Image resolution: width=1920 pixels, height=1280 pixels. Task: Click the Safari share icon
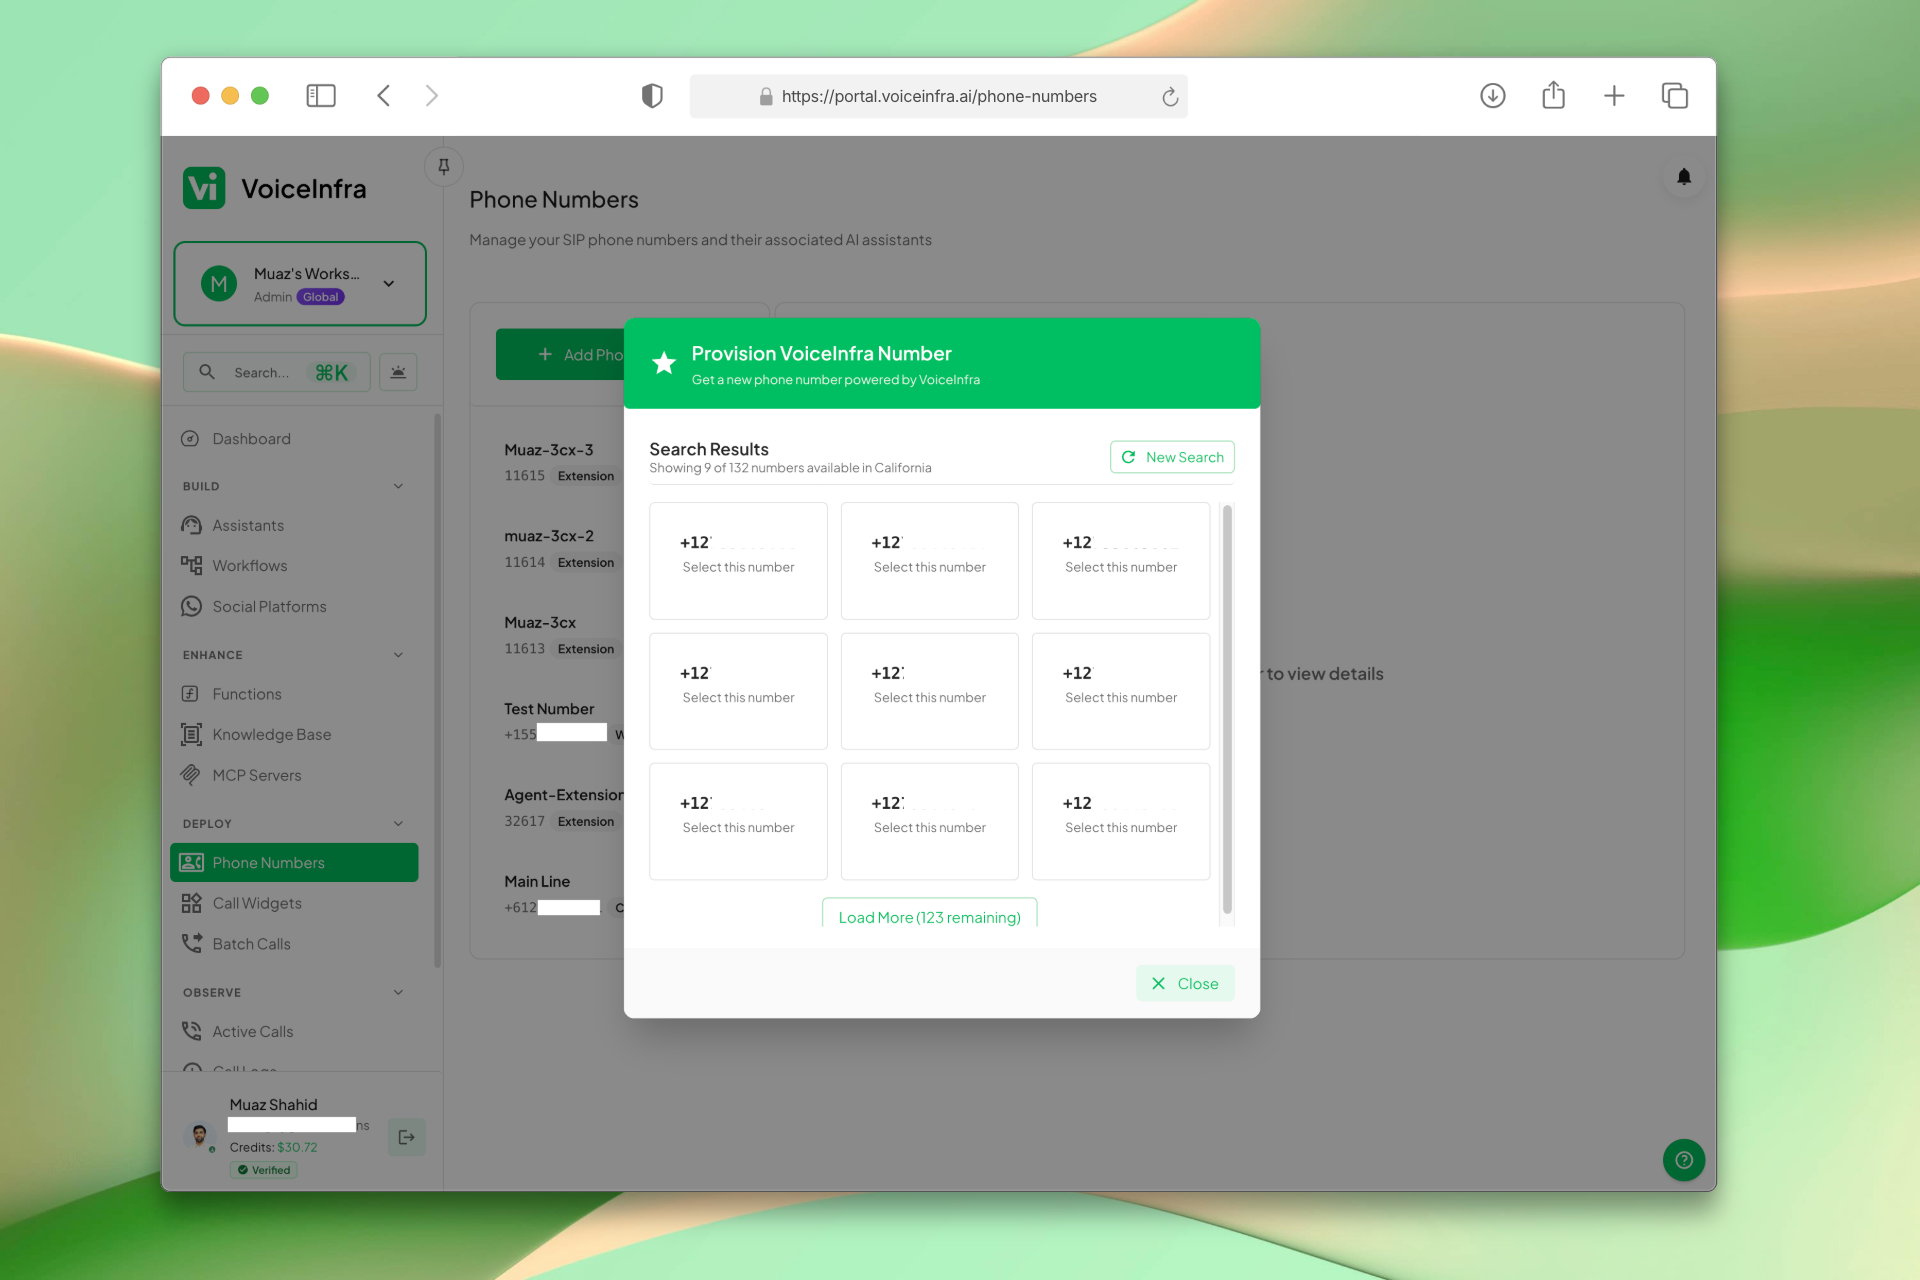click(1553, 96)
